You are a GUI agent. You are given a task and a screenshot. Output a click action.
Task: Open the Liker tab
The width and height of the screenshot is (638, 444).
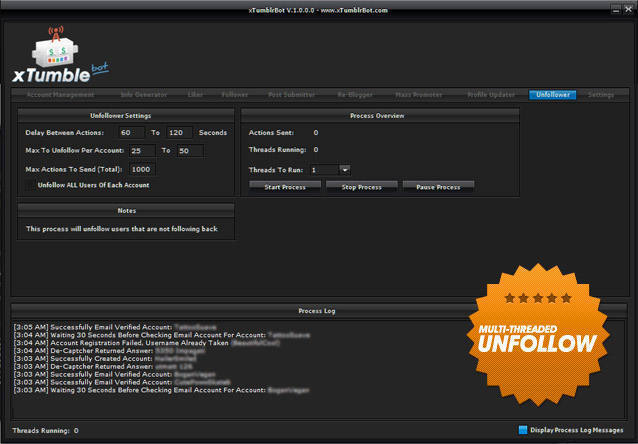tap(195, 95)
